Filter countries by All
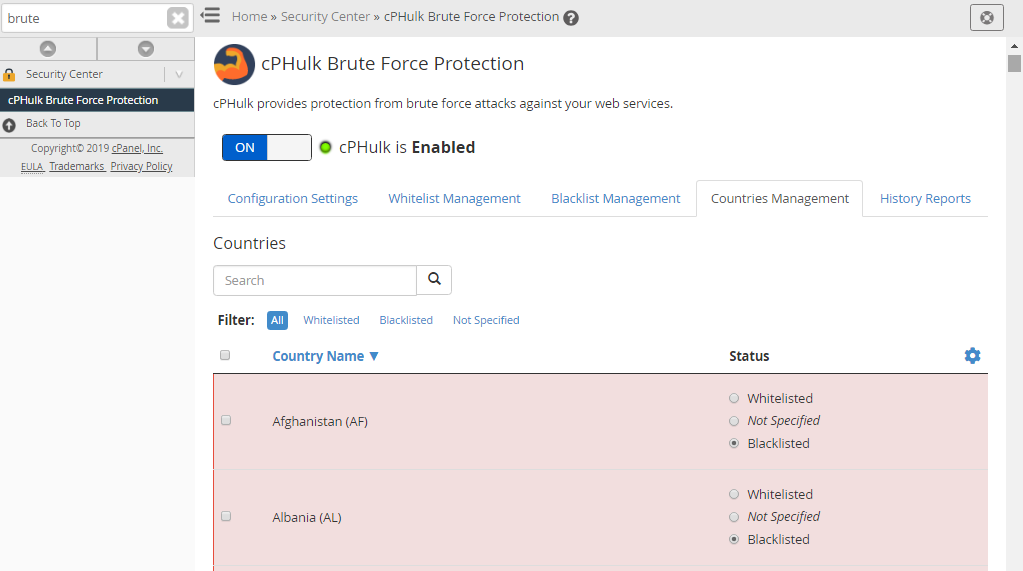This screenshot has width=1023, height=571. (277, 320)
